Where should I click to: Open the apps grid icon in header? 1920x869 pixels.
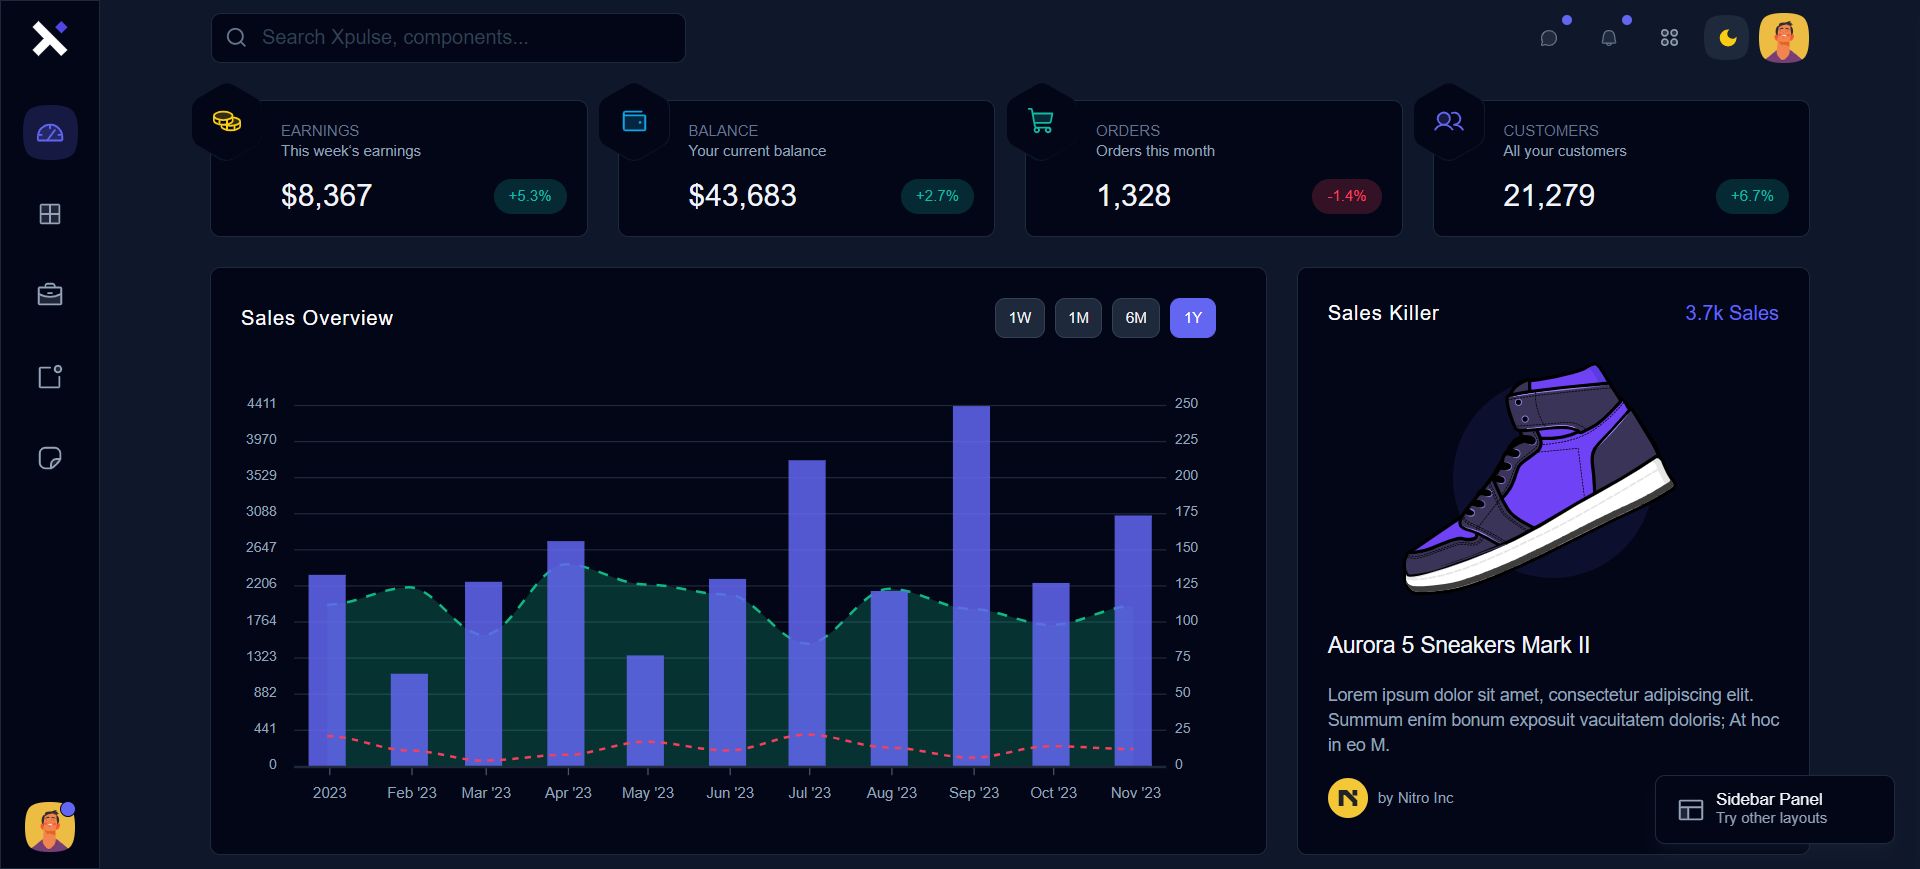click(x=1669, y=38)
